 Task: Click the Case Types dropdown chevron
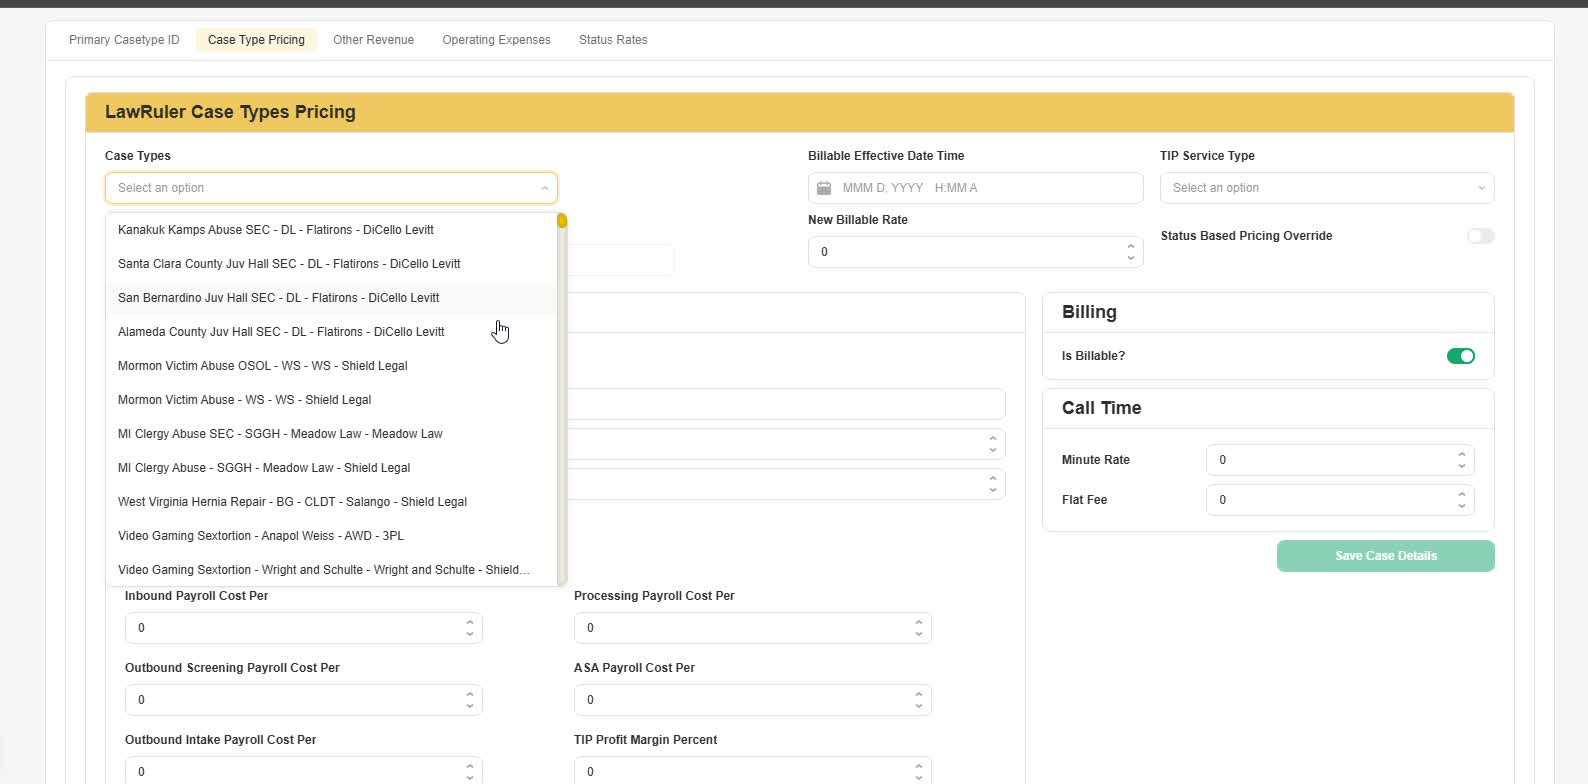(544, 188)
